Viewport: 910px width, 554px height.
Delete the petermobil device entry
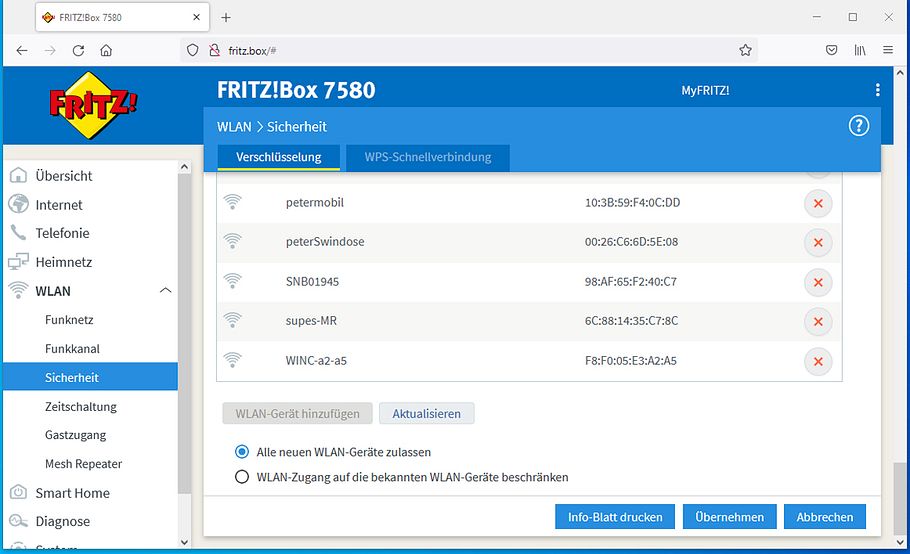818,203
